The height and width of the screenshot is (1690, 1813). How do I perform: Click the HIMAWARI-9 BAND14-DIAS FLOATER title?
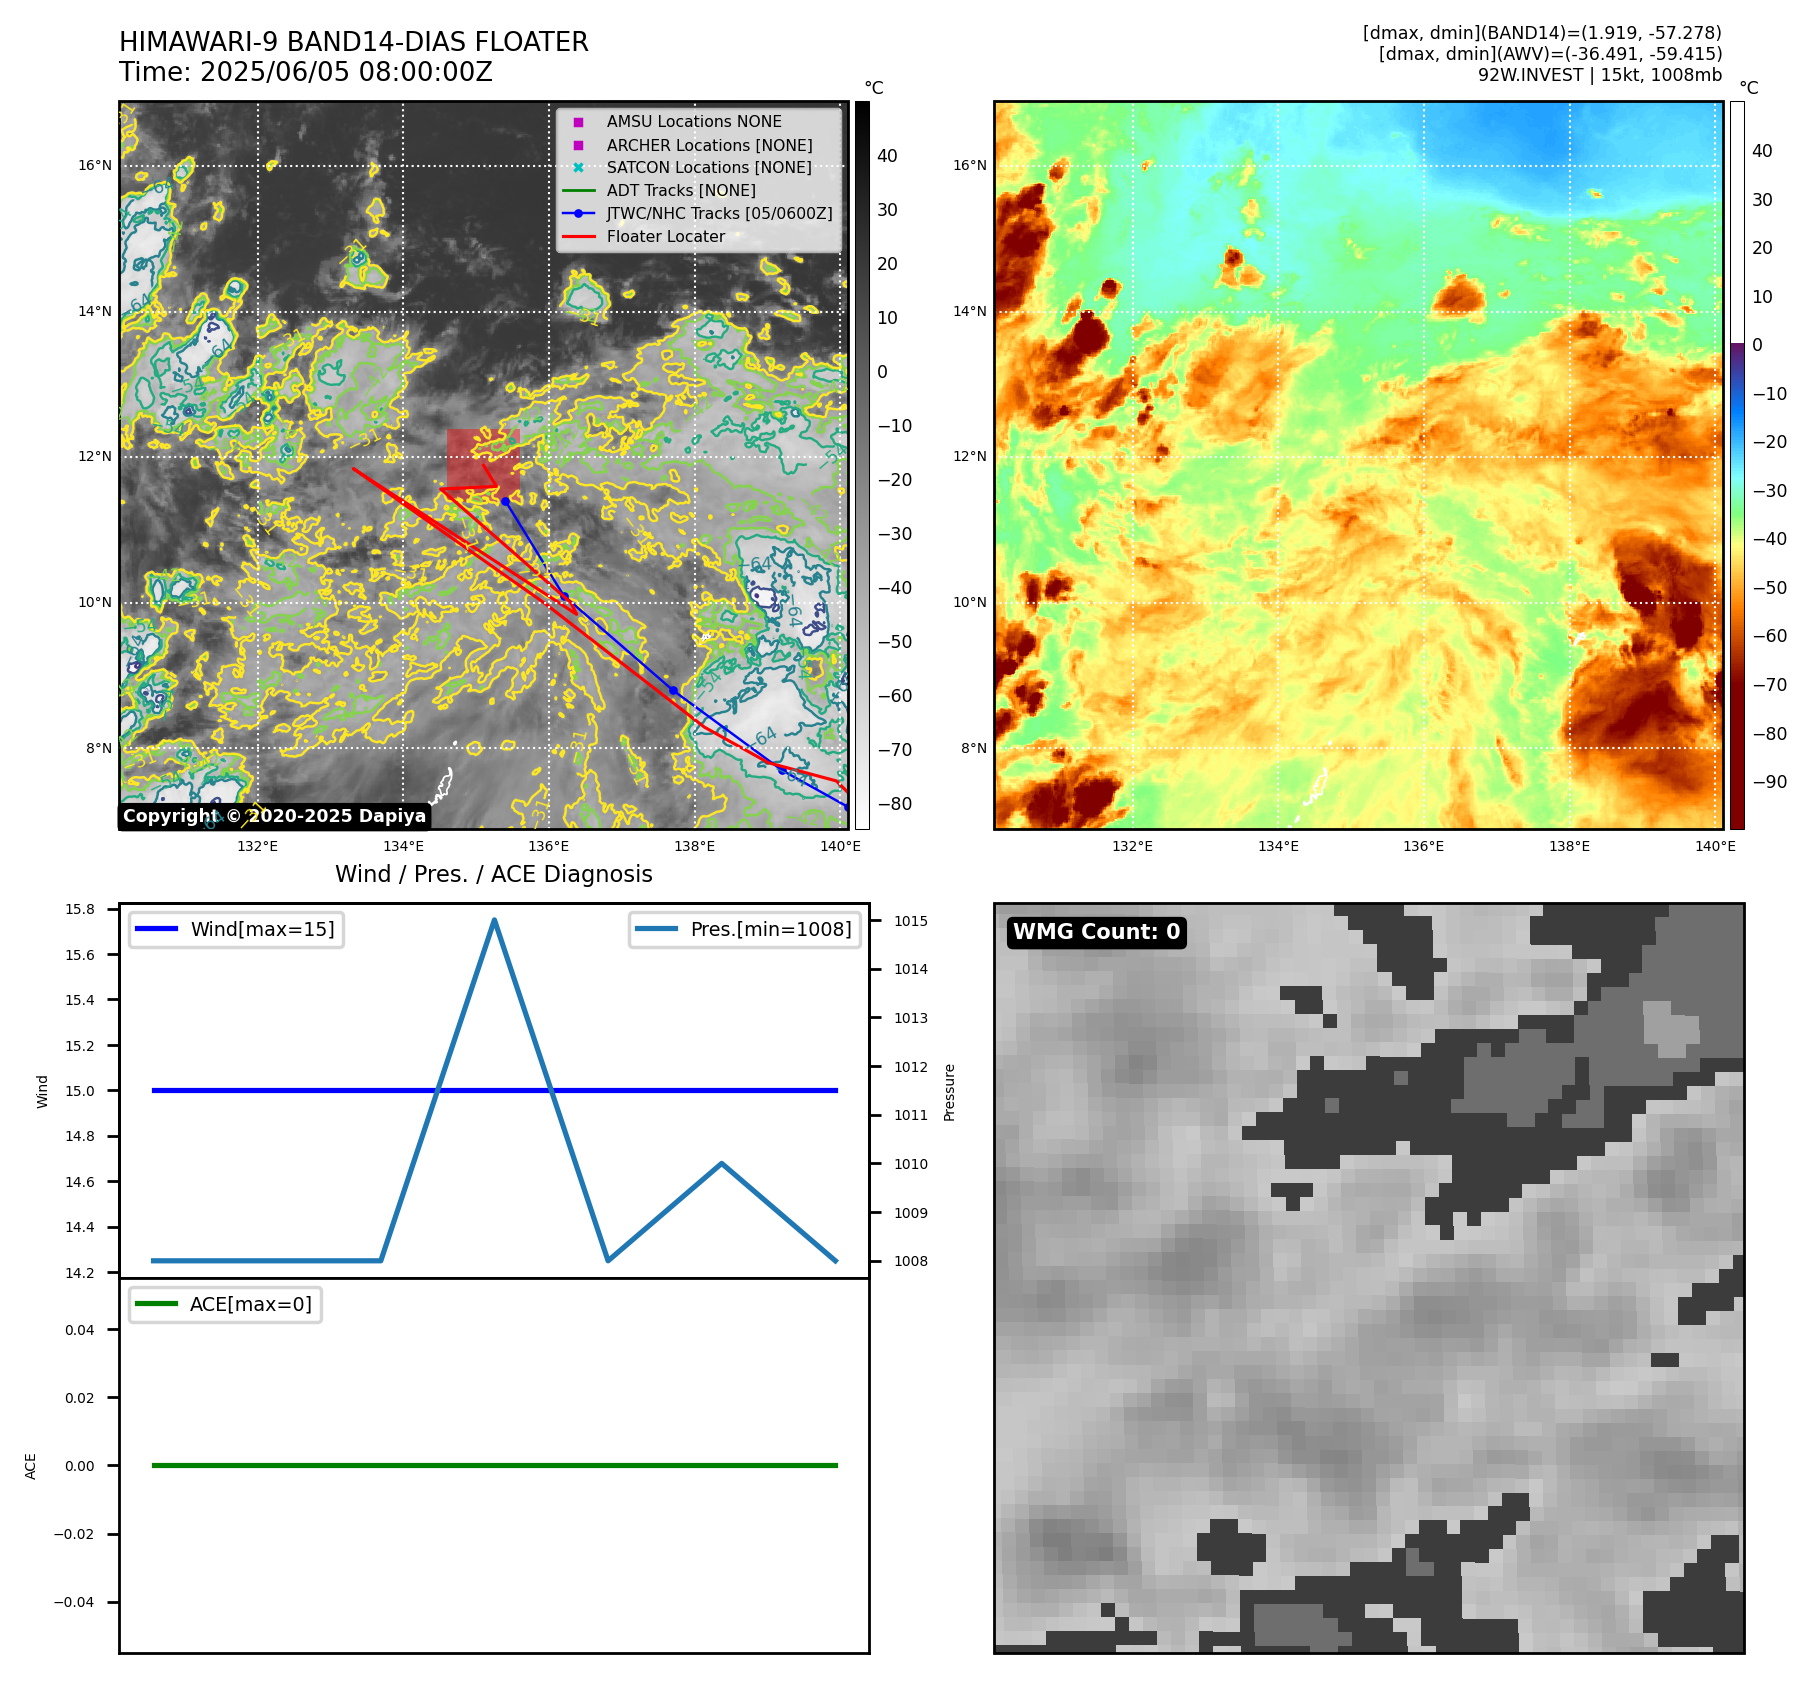pos(354,42)
